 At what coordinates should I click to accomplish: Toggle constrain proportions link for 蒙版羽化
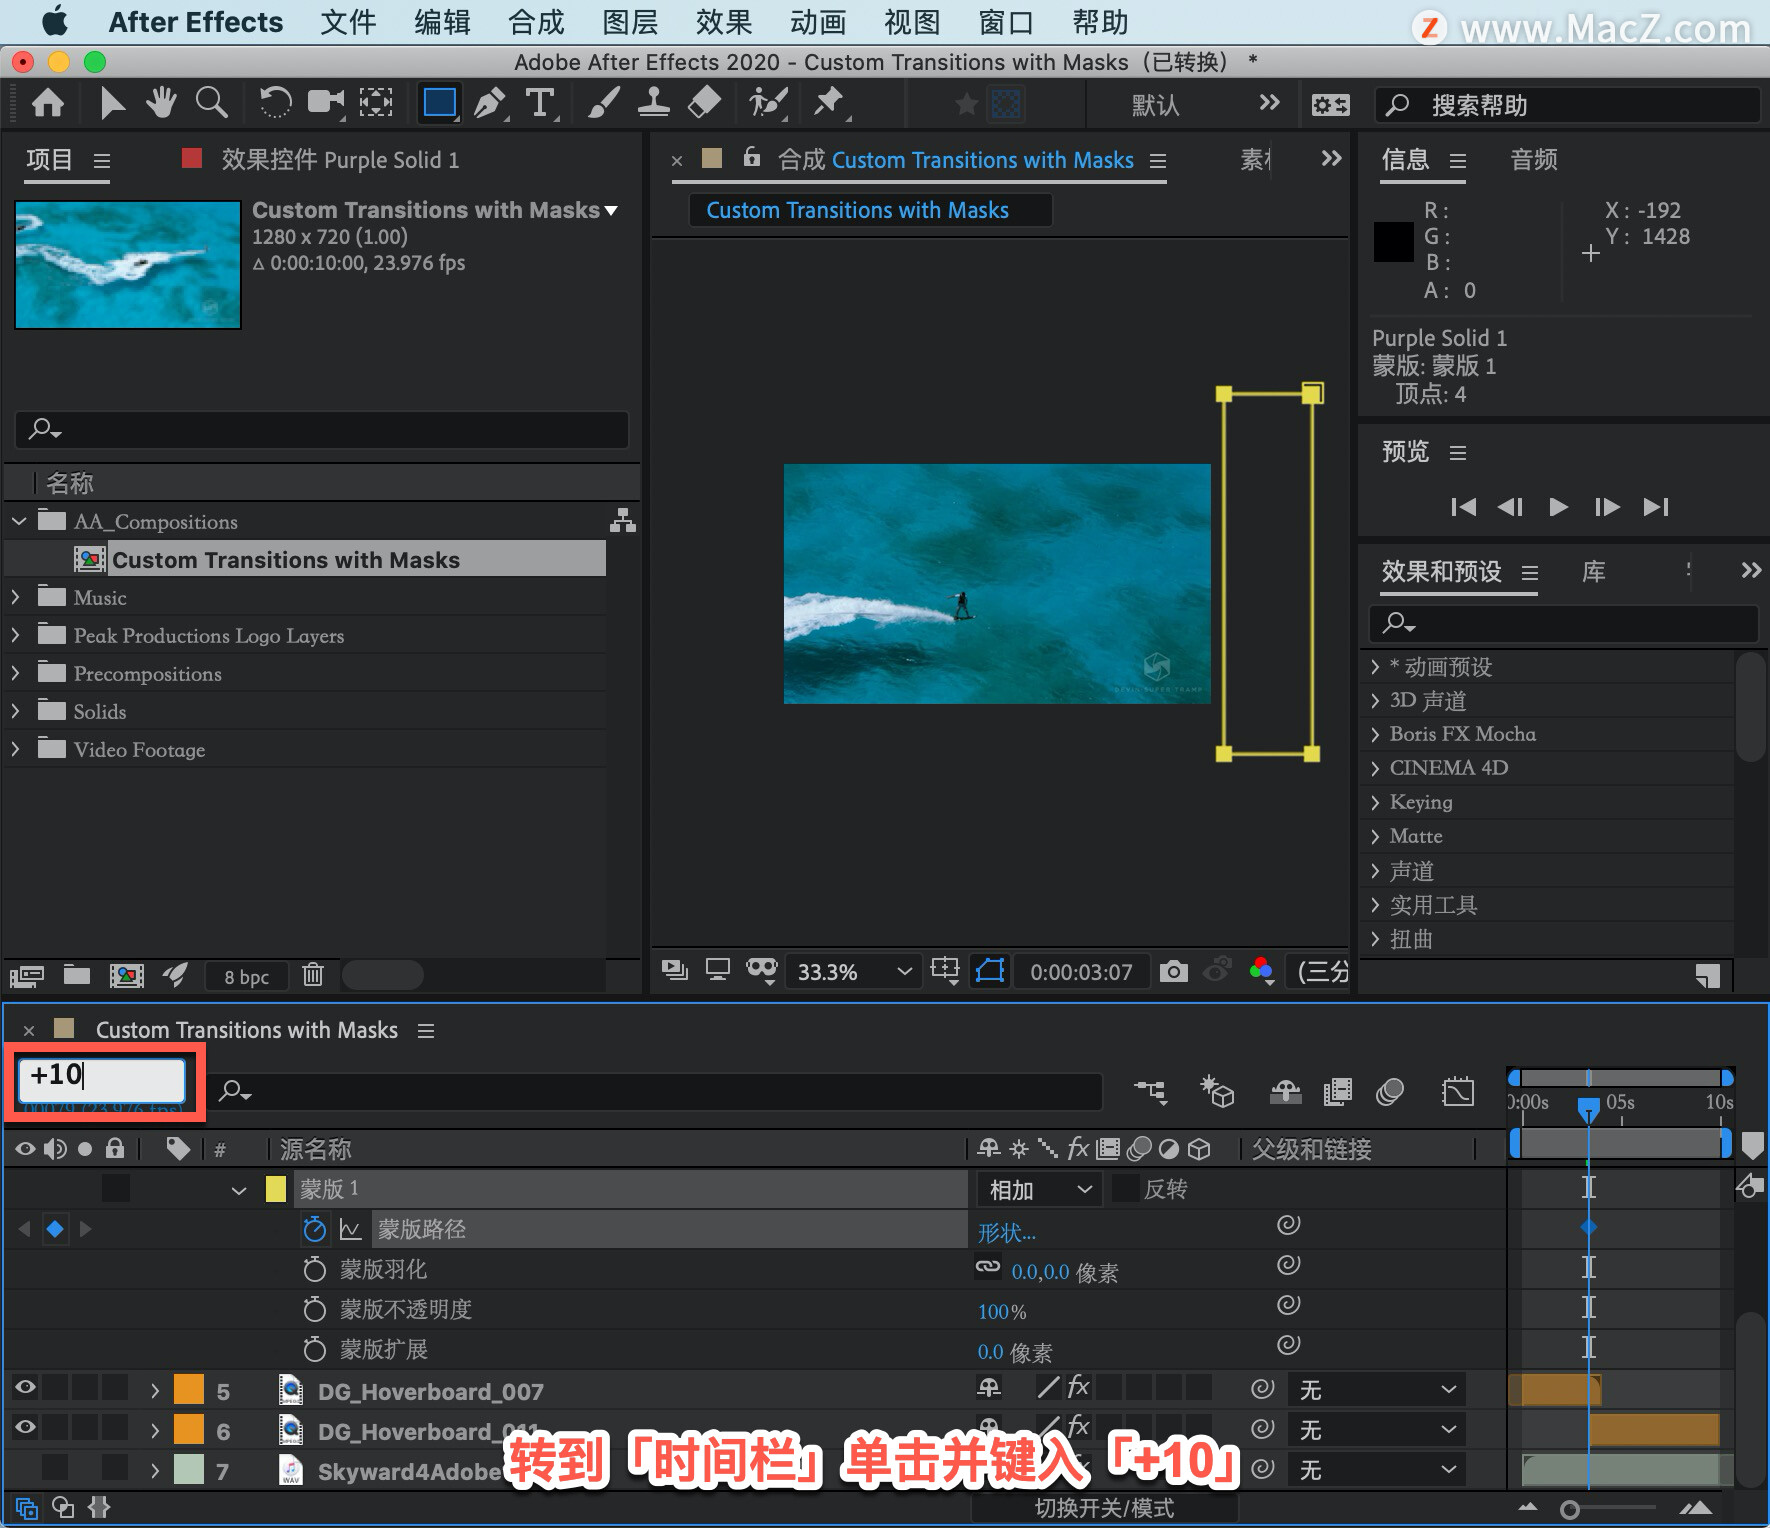(988, 1267)
